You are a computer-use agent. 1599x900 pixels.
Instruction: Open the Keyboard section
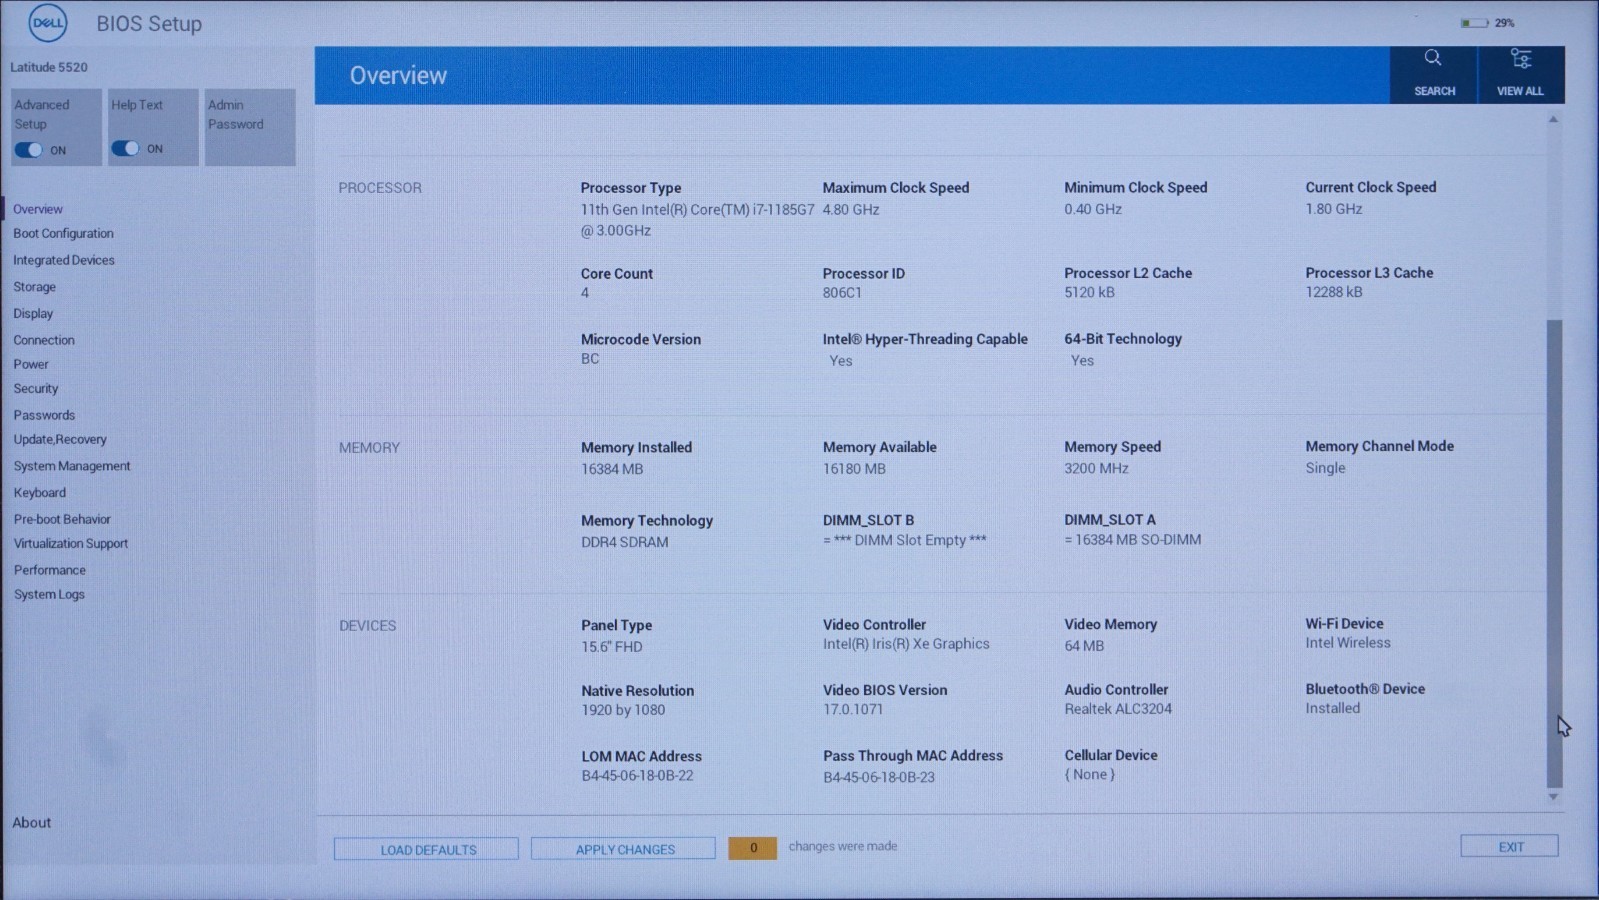point(40,492)
